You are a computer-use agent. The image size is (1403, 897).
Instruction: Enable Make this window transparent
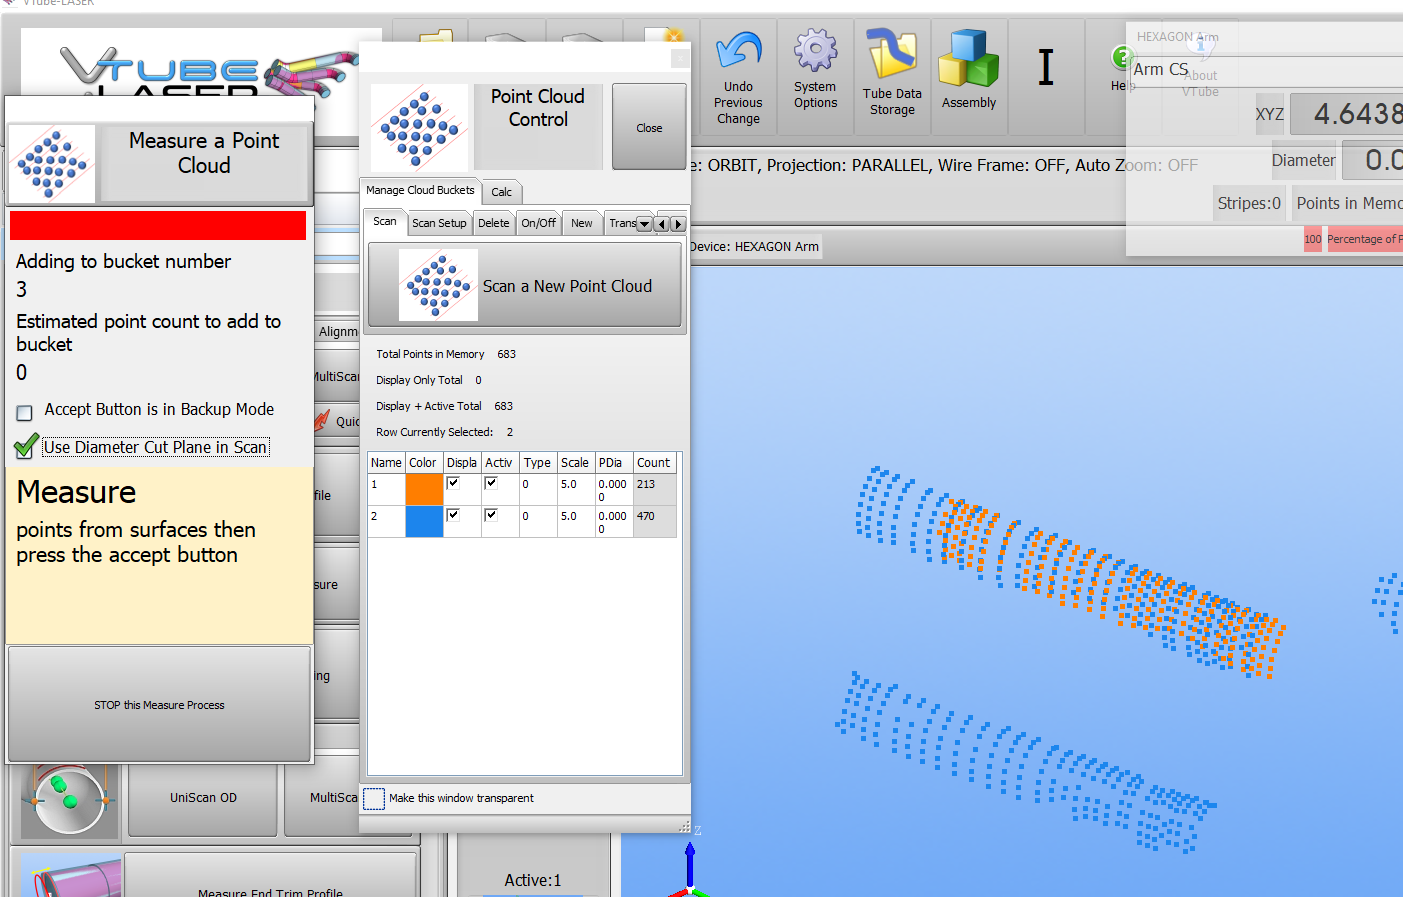coord(374,798)
